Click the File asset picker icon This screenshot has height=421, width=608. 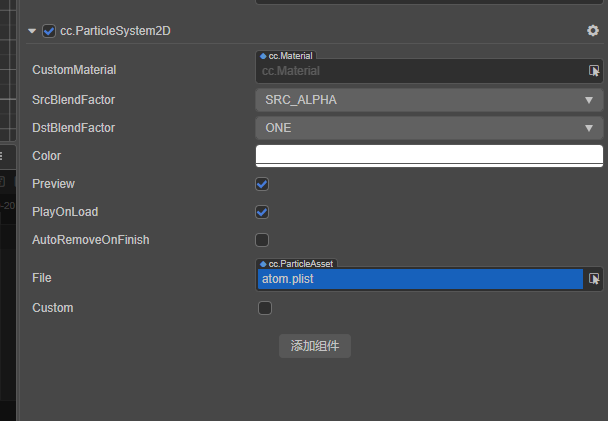coord(594,279)
